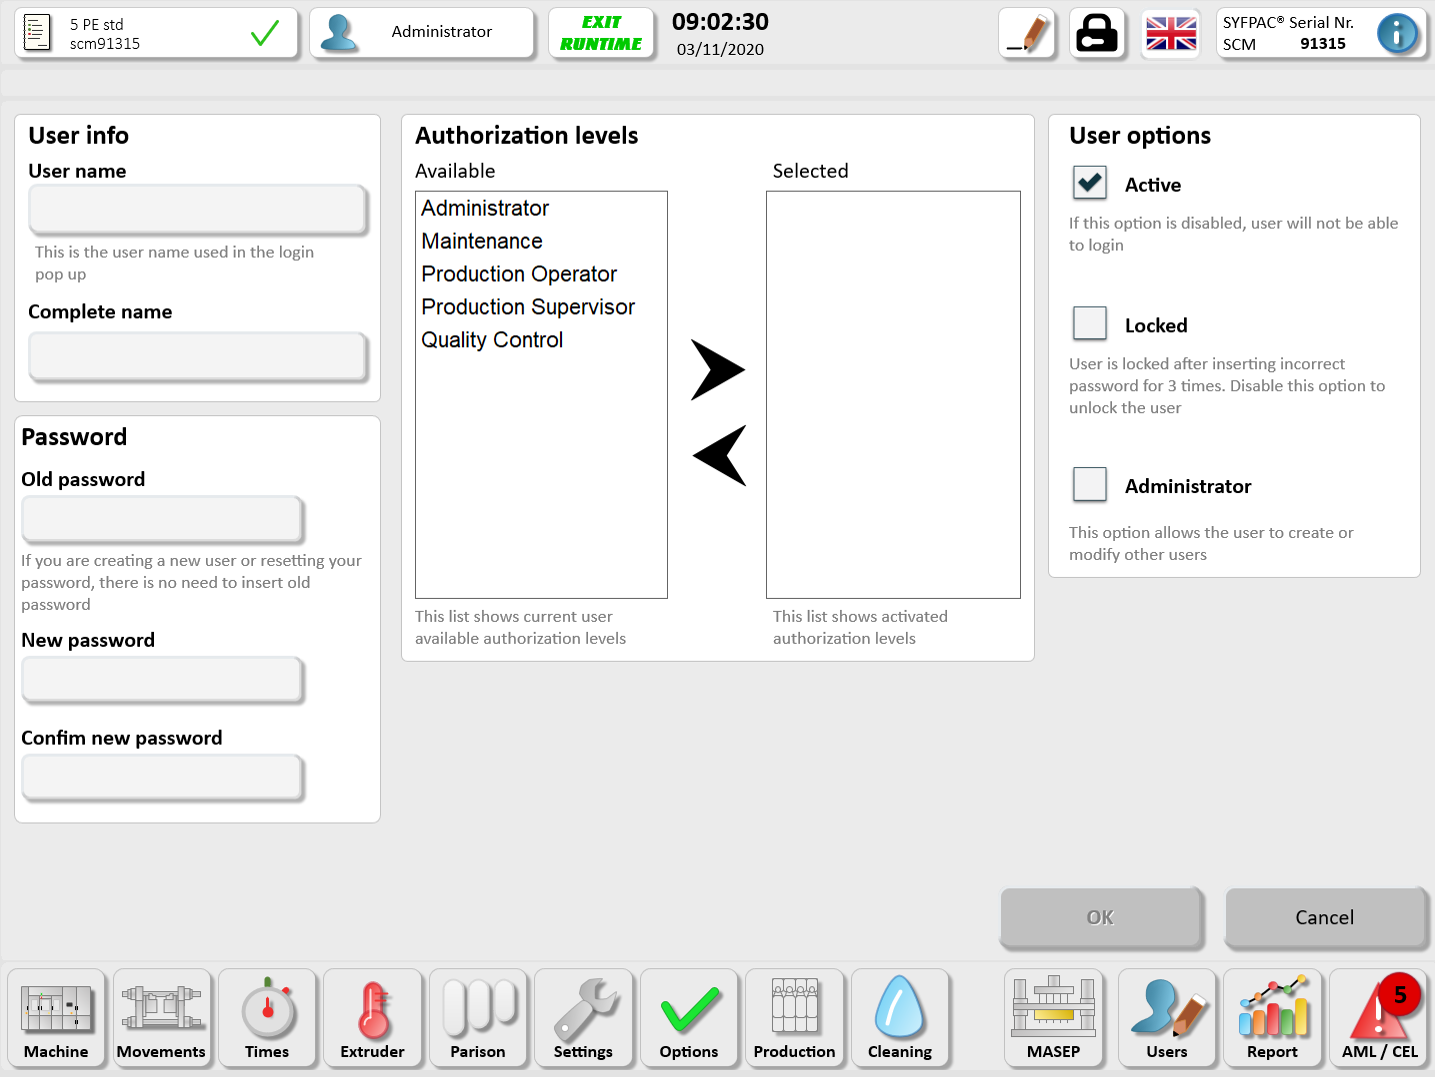Select the Cleaning droplet icon
This screenshot has width=1435, height=1077.
pos(900,1017)
